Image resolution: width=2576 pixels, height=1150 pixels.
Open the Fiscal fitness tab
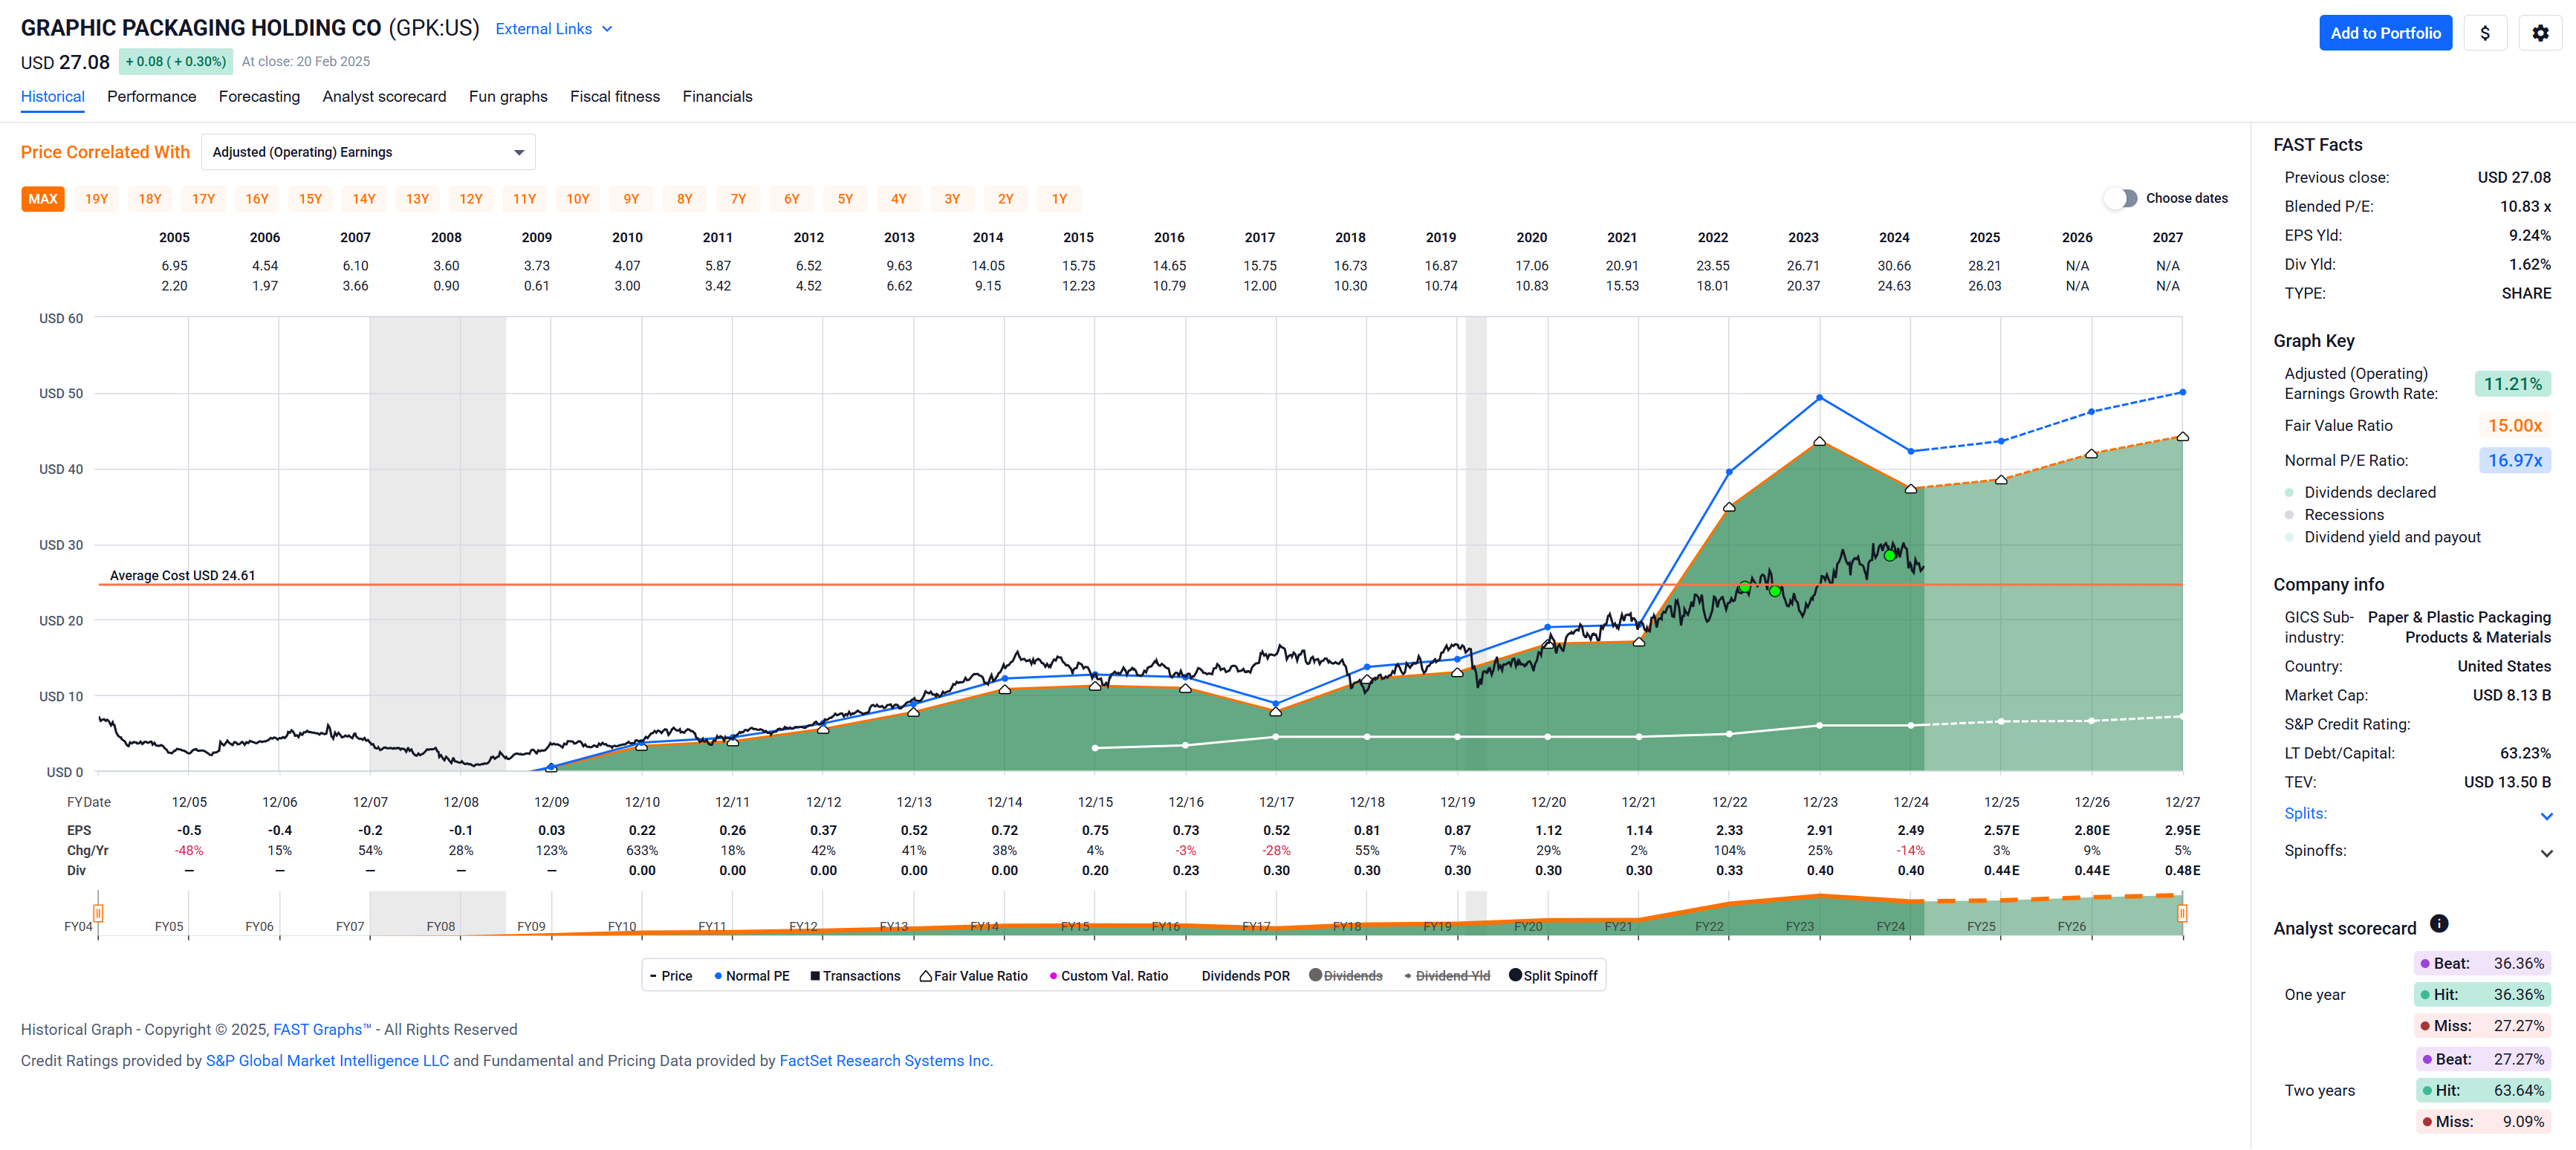(x=615, y=97)
